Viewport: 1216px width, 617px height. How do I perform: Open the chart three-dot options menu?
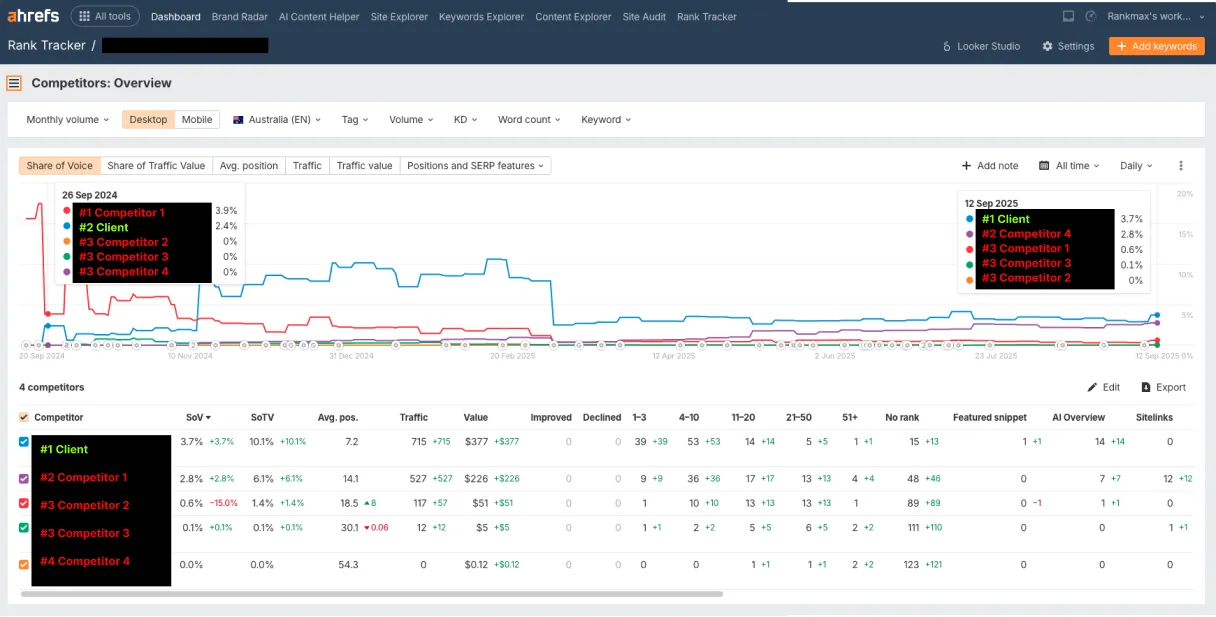pos(1181,166)
